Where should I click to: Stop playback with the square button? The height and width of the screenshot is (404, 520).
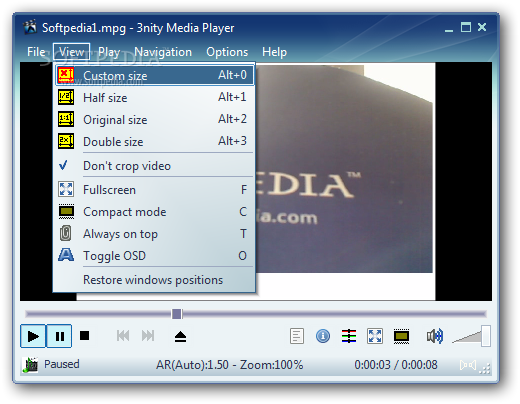coord(85,336)
